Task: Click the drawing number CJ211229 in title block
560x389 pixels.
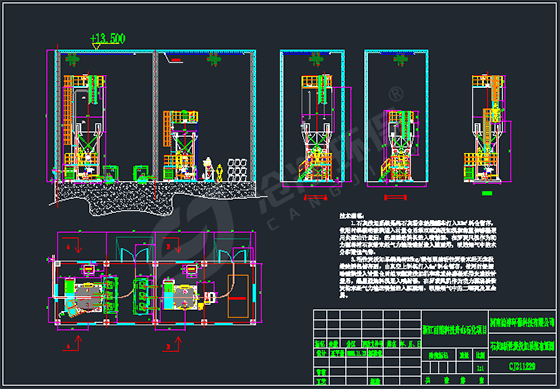Action: (521, 366)
